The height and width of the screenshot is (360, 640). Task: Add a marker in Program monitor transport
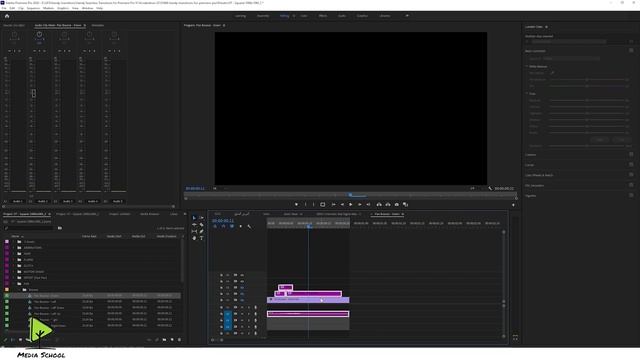296,204
